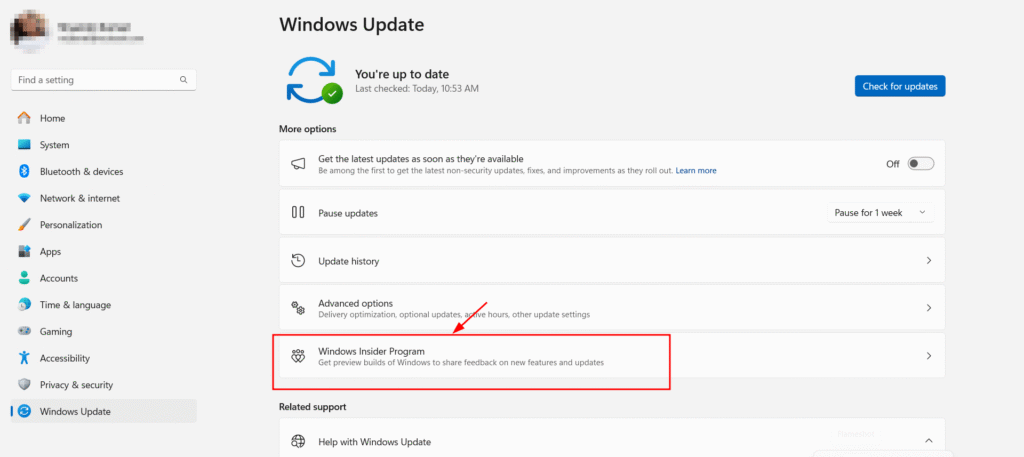Click the Off label beside the toggle

893,164
